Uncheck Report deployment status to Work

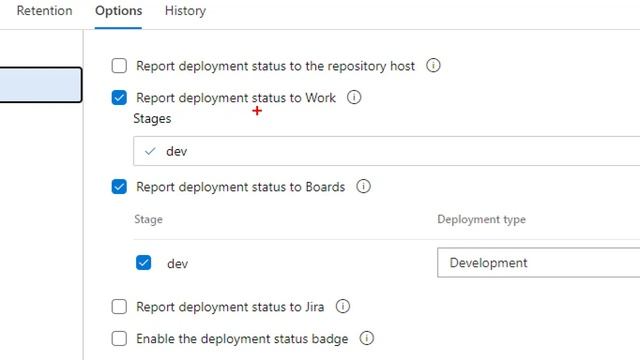point(119,98)
